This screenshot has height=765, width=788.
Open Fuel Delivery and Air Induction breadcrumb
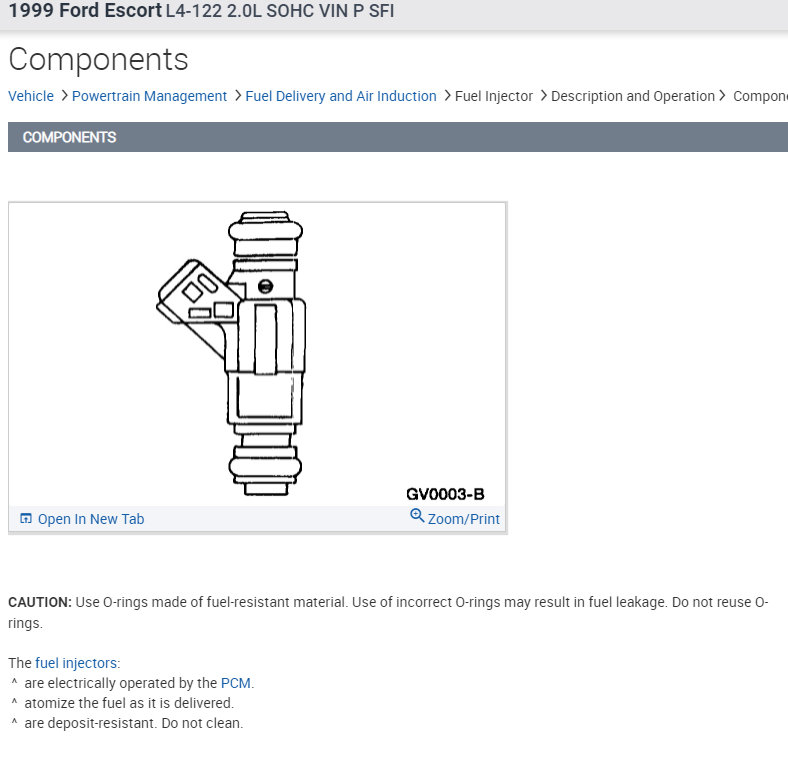341,96
